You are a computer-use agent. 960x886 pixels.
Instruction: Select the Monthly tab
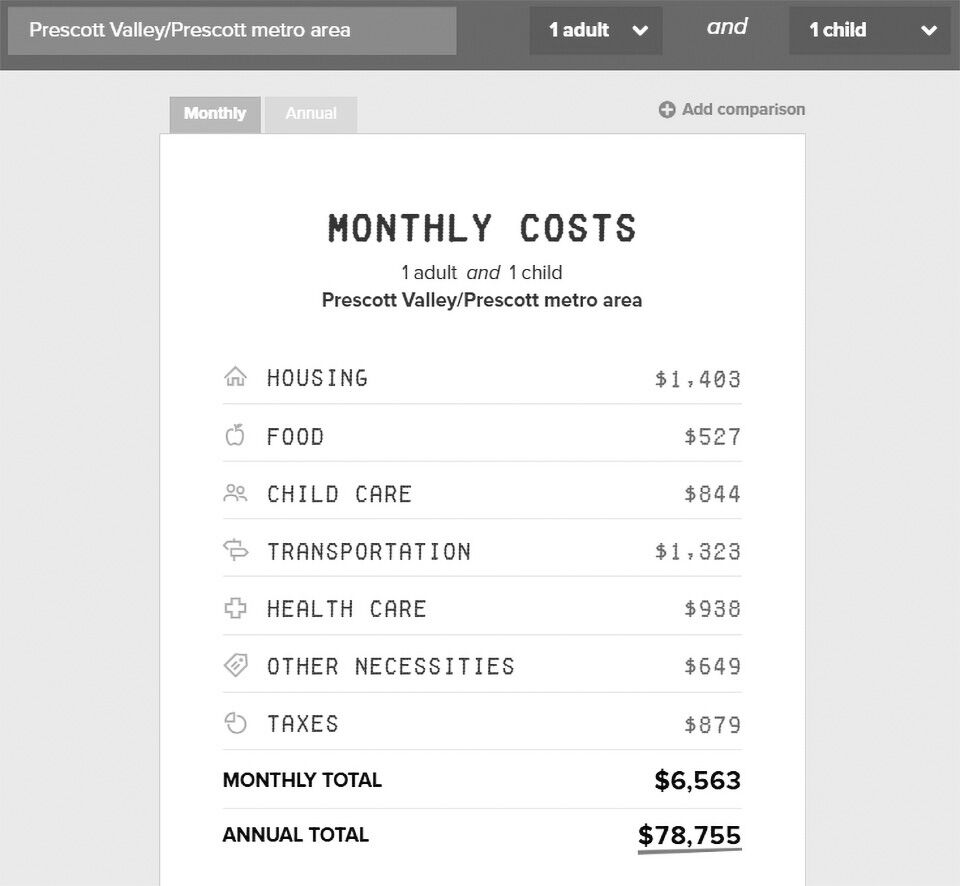click(x=215, y=114)
